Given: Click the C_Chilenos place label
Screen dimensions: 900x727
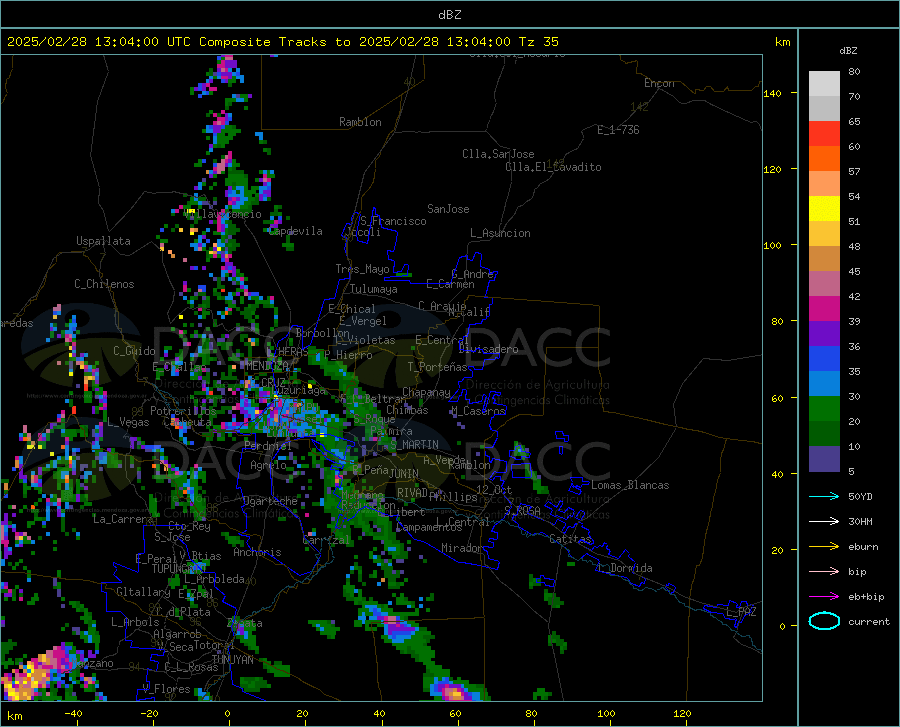Looking at the screenshot, I should [x=104, y=284].
